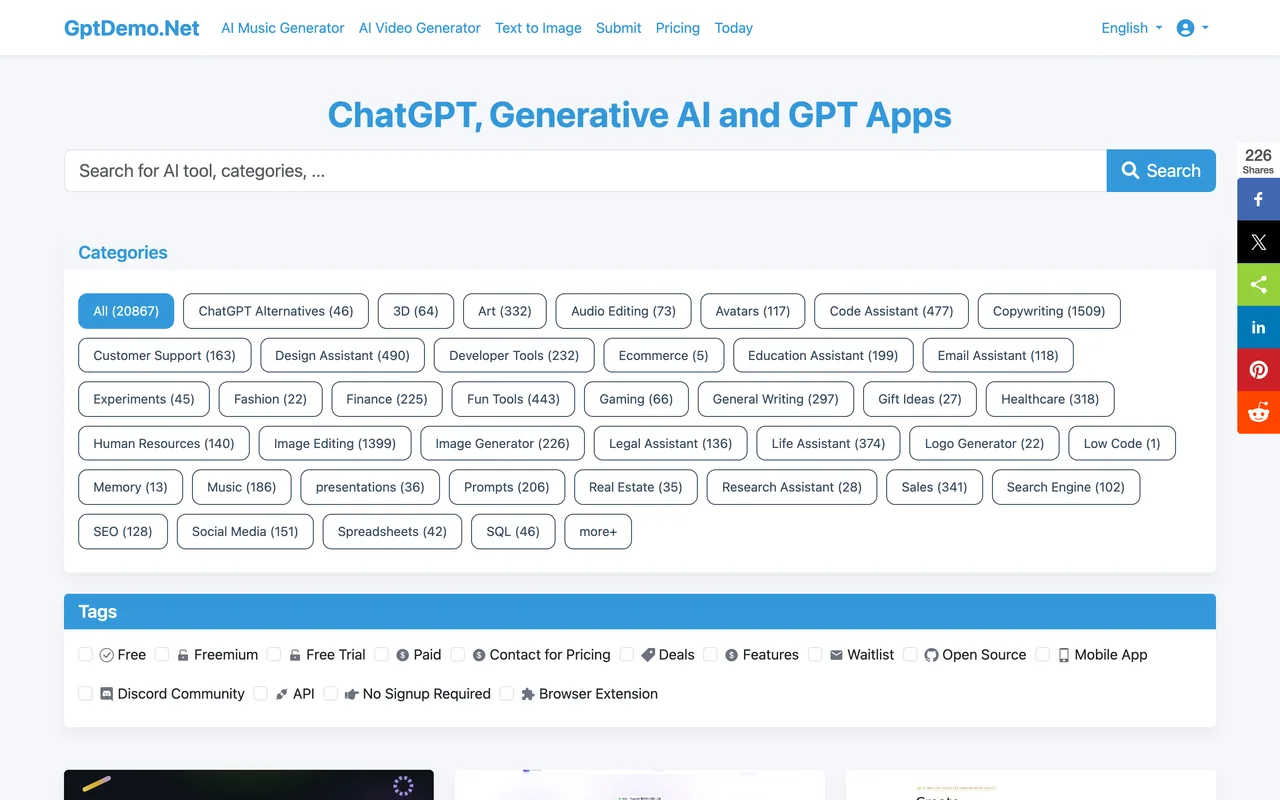
Task: Choose the Image Generator (226) category
Action: tap(503, 443)
